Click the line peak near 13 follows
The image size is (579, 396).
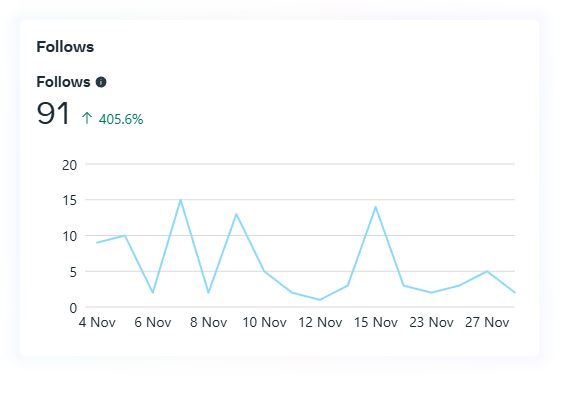click(236, 214)
